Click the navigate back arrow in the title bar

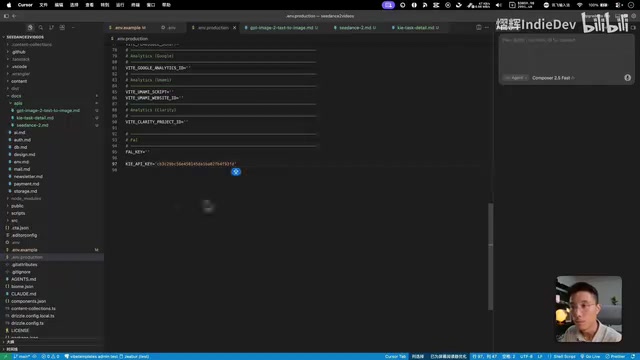point(14,16)
